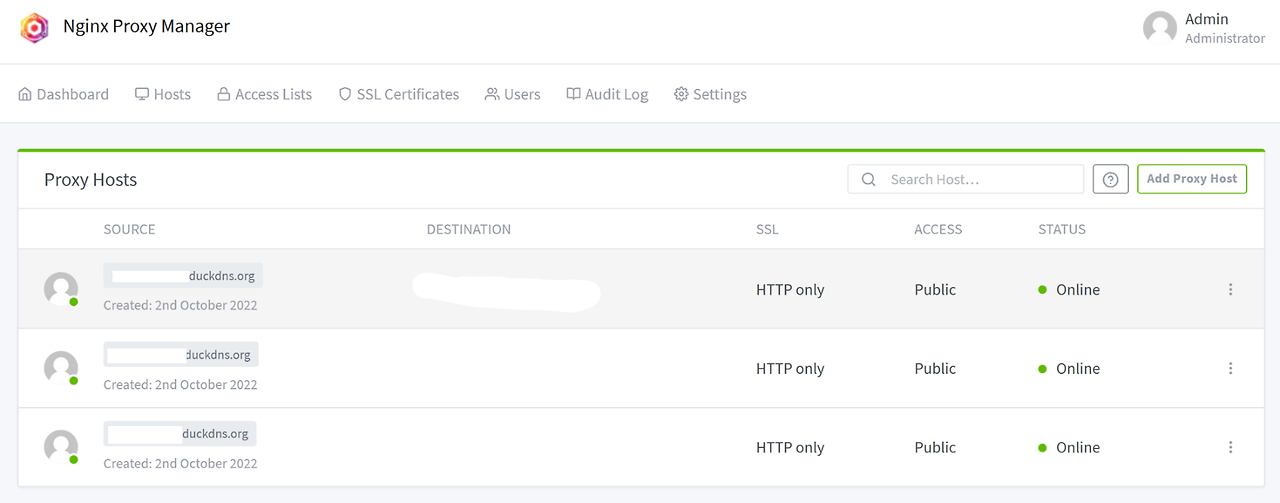
Task: Open three-dot menu for third proxy host
Action: coord(1230,447)
